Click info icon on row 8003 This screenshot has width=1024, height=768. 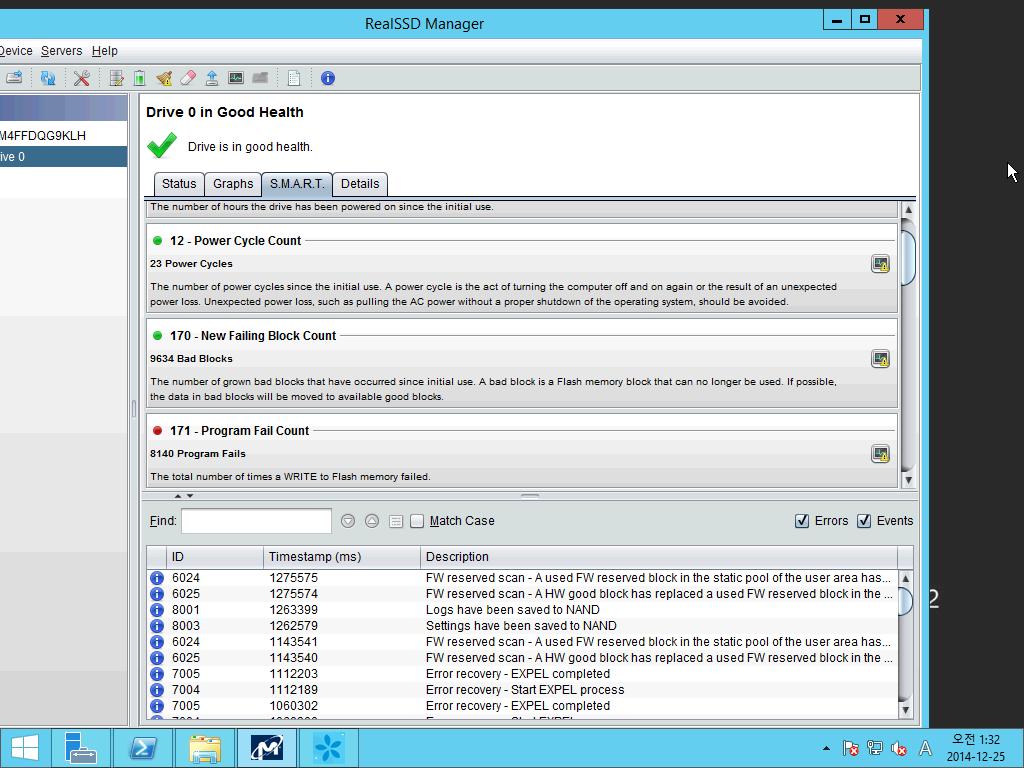coord(157,626)
